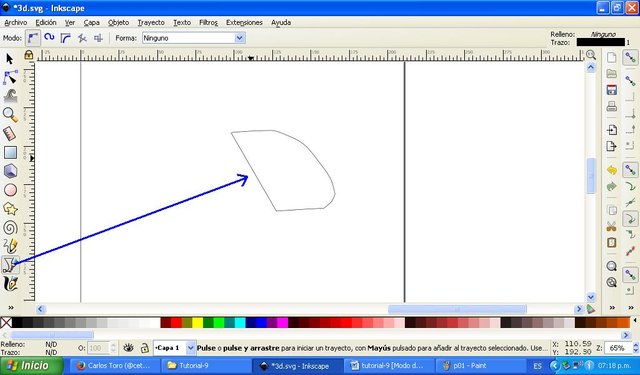Click vertical scrollbar down arrow
640x375 pixels.
(x=591, y=297)
